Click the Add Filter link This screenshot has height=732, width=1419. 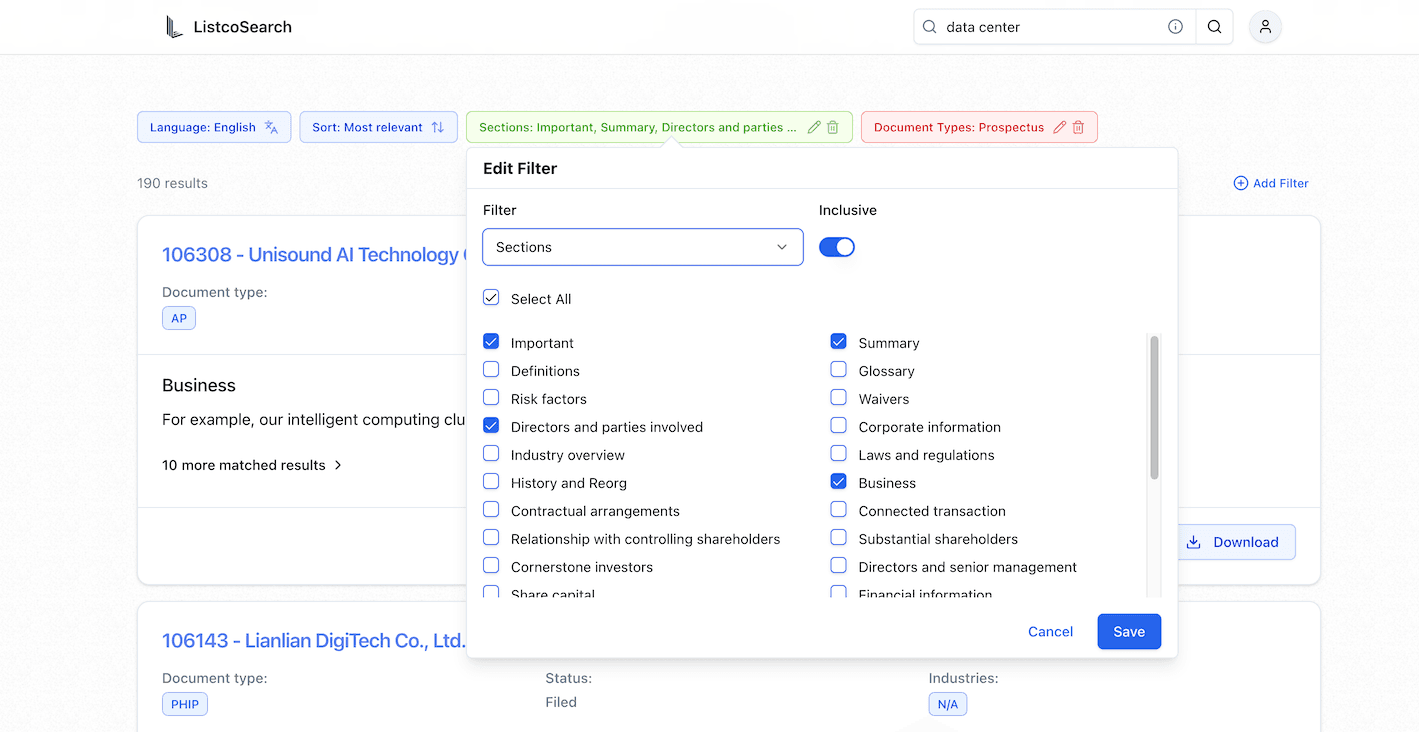coord(1271,183)
